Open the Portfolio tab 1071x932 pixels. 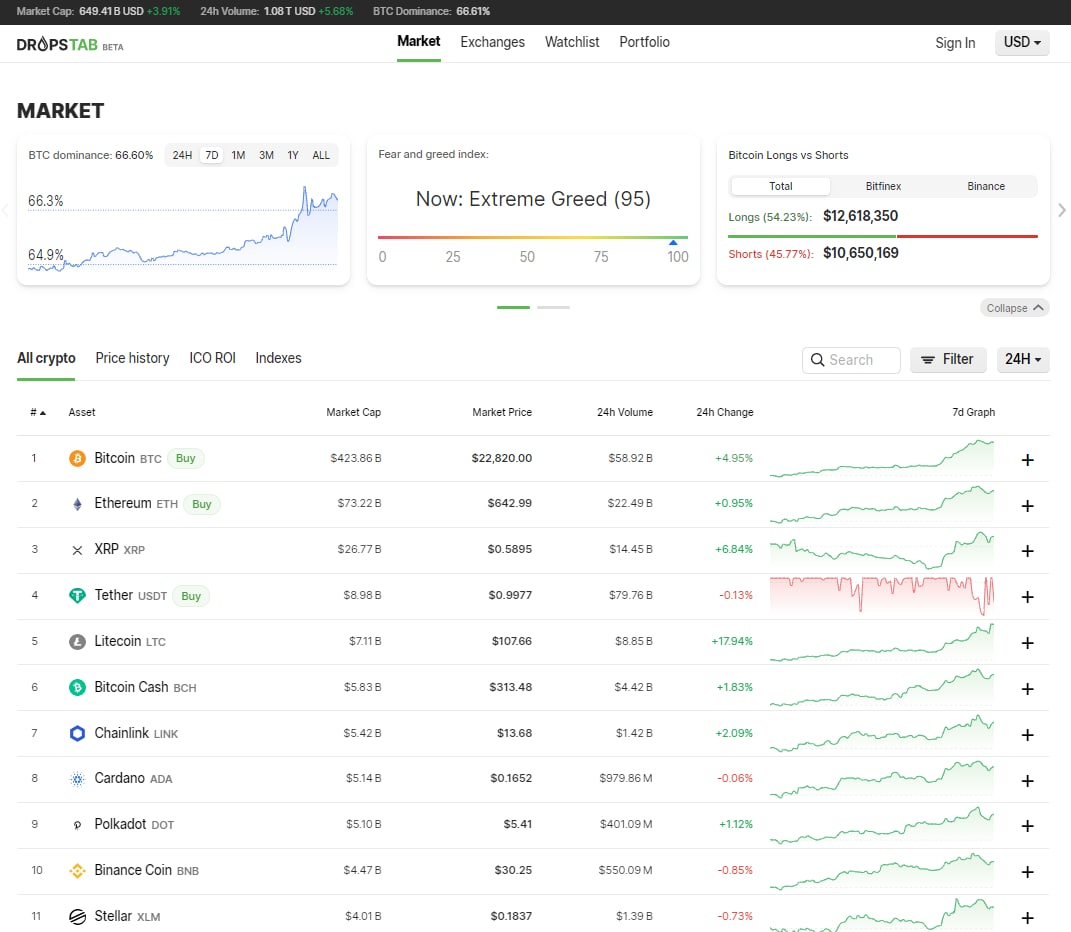(x=644, y=42)
